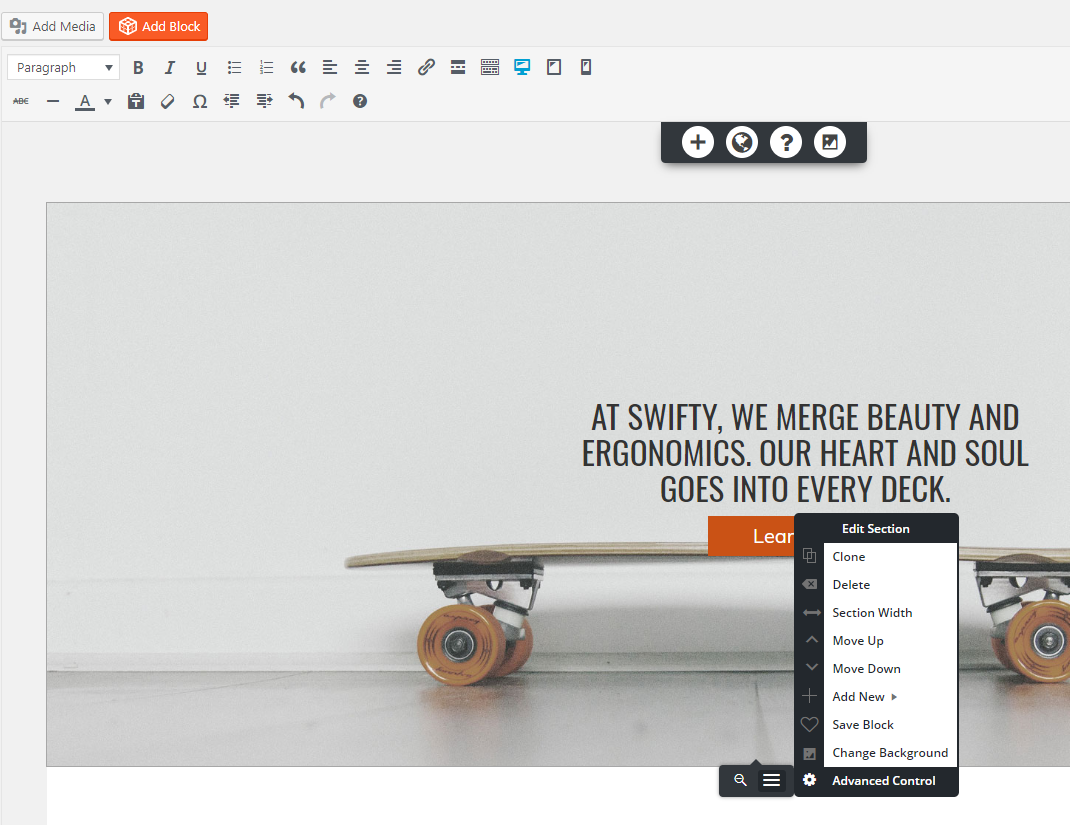Click the globe icon in dark toolbar
Screen dimensions: 1070x825
(742, 142)
